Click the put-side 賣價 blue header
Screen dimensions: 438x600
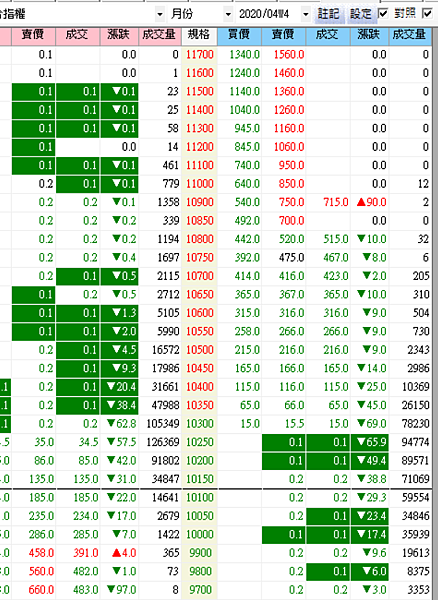(284, 35)
